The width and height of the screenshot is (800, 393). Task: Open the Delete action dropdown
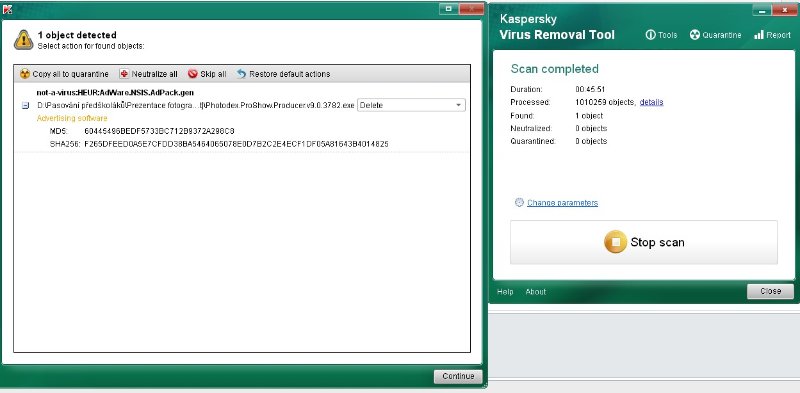point(411,105)
